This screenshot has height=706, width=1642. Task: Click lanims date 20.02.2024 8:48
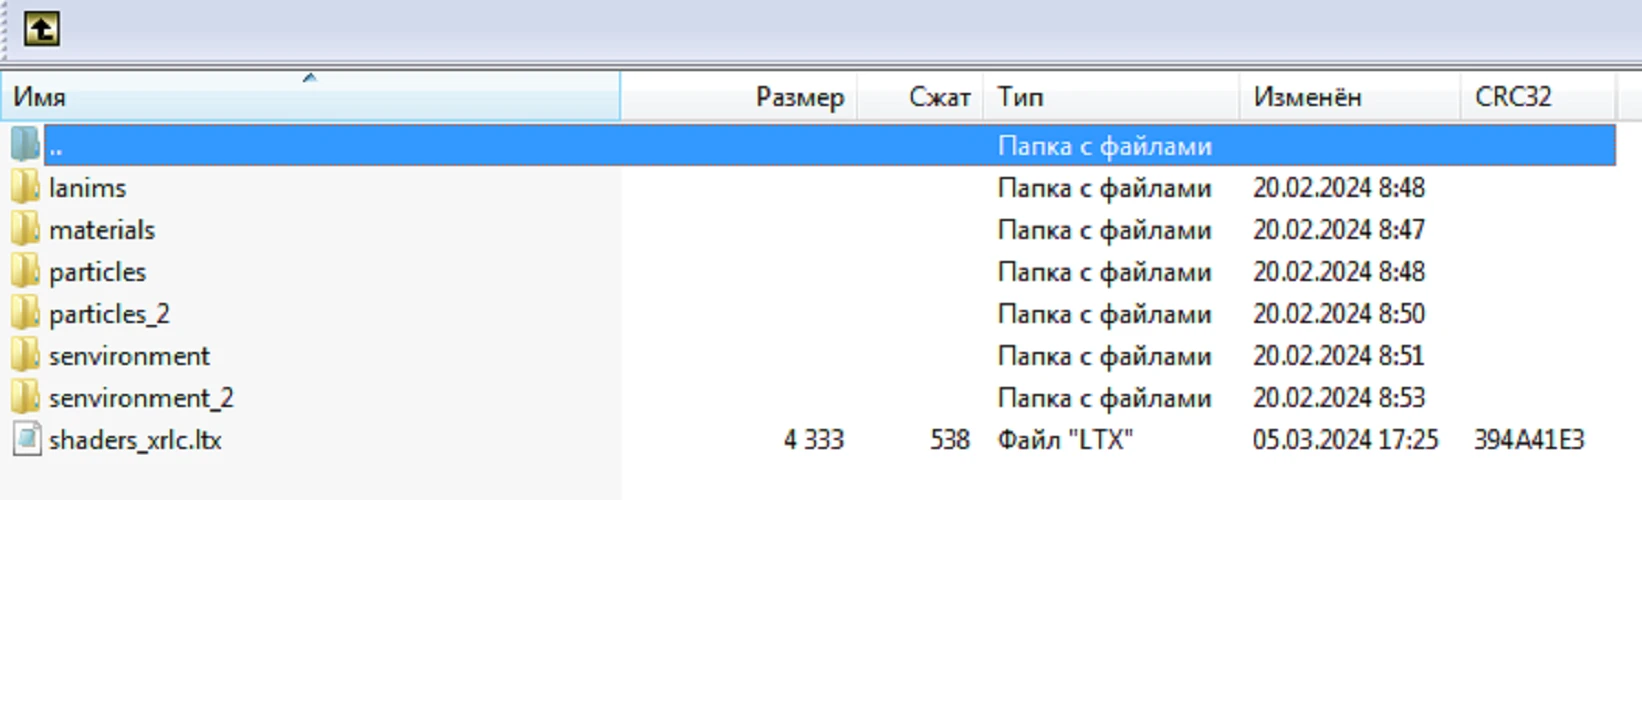coord(1339,188)
